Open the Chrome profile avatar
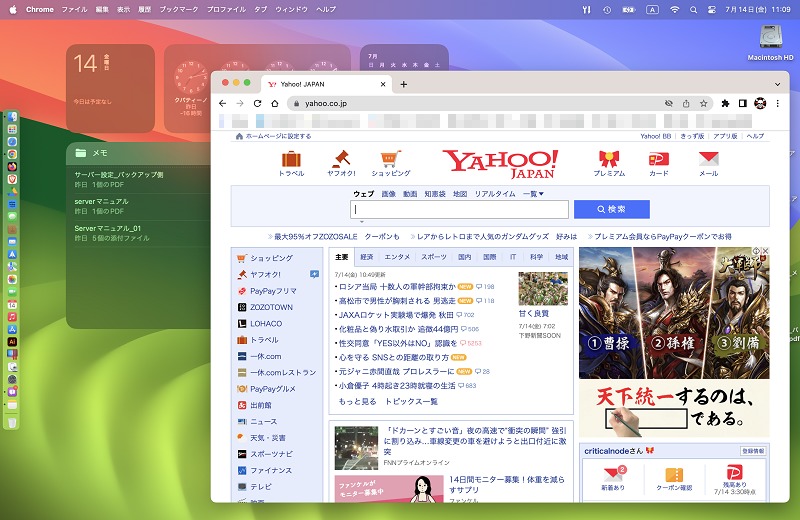The height and width of the screenshot is (520, 800). coord(760,104)
